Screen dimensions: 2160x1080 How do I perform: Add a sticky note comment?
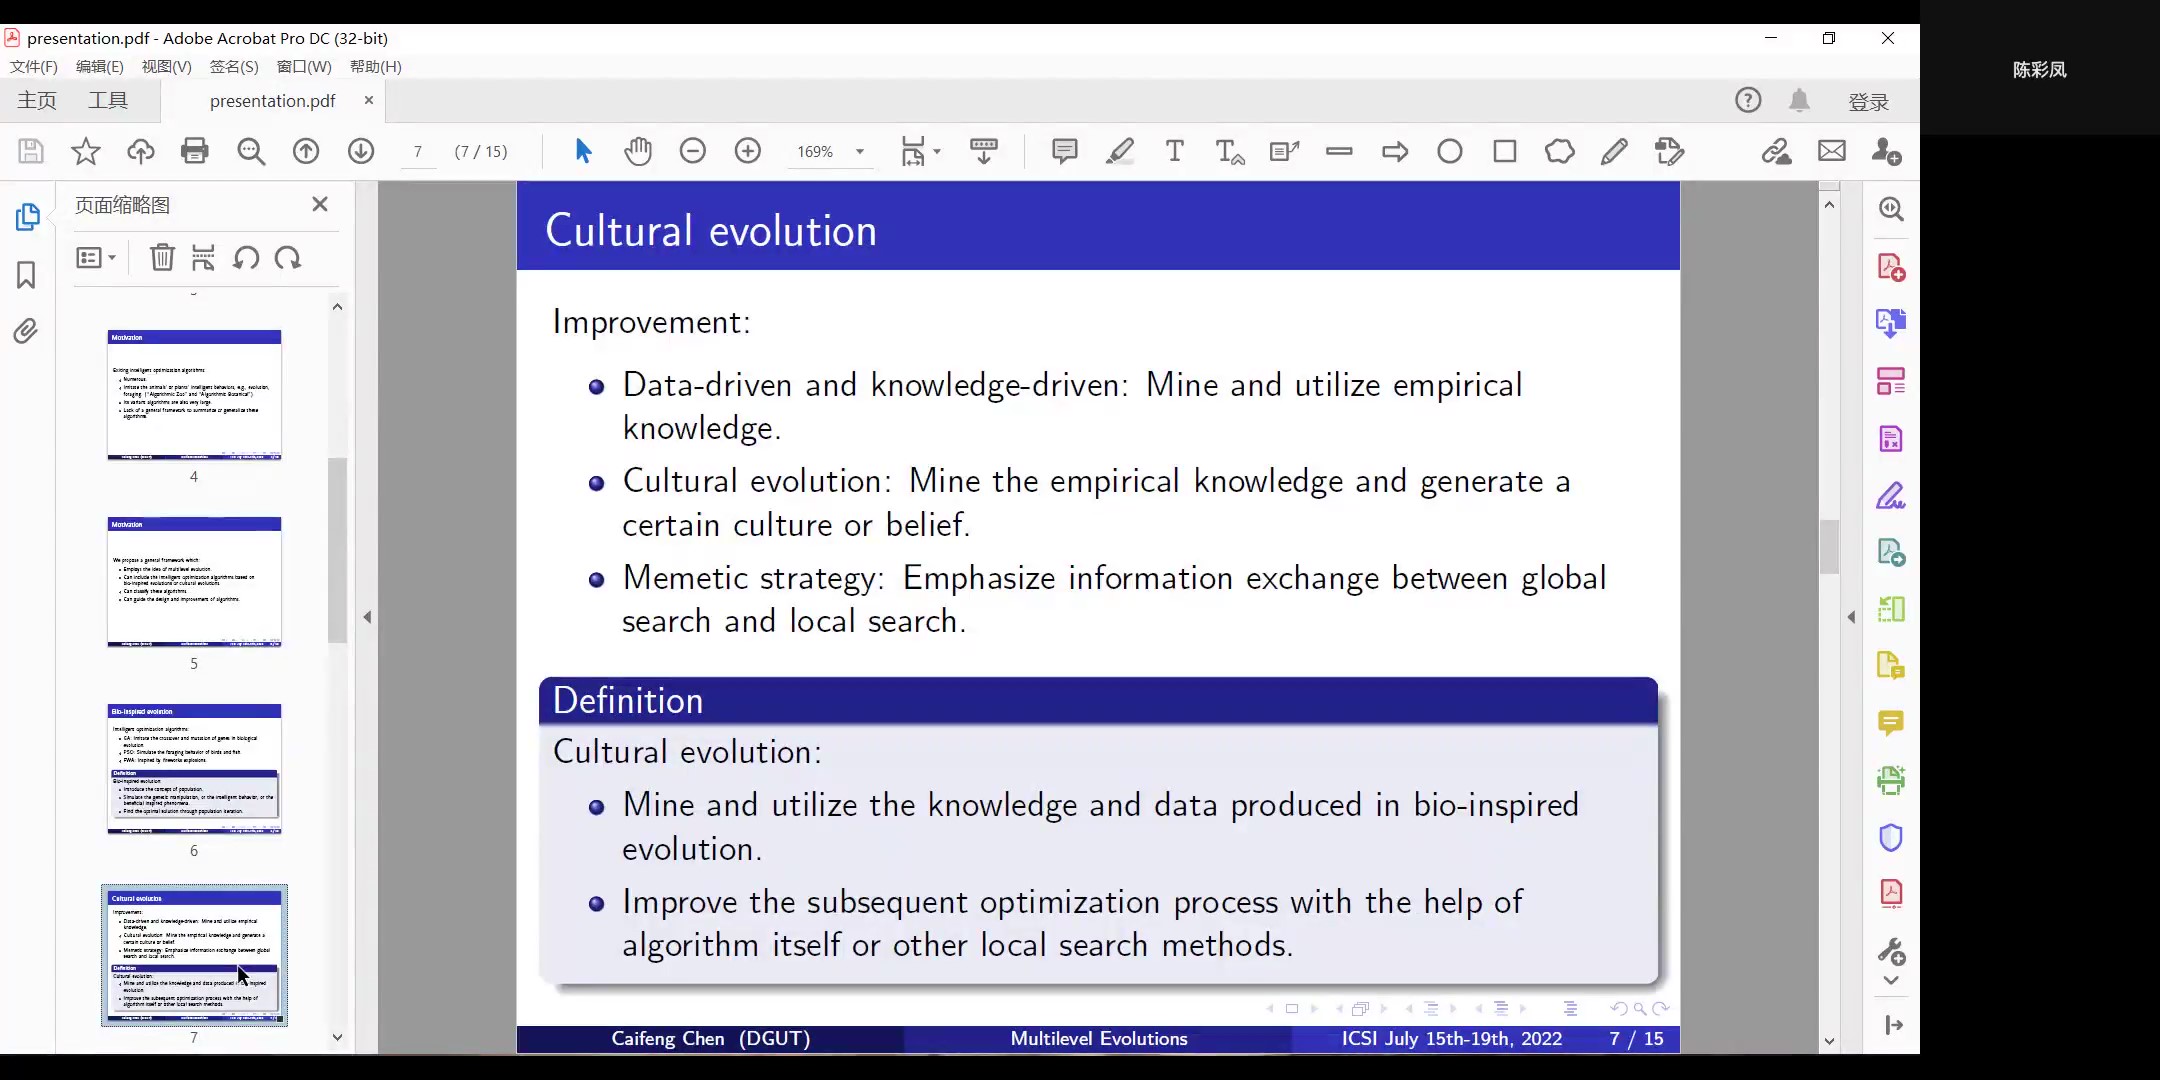click(1065, 151)
